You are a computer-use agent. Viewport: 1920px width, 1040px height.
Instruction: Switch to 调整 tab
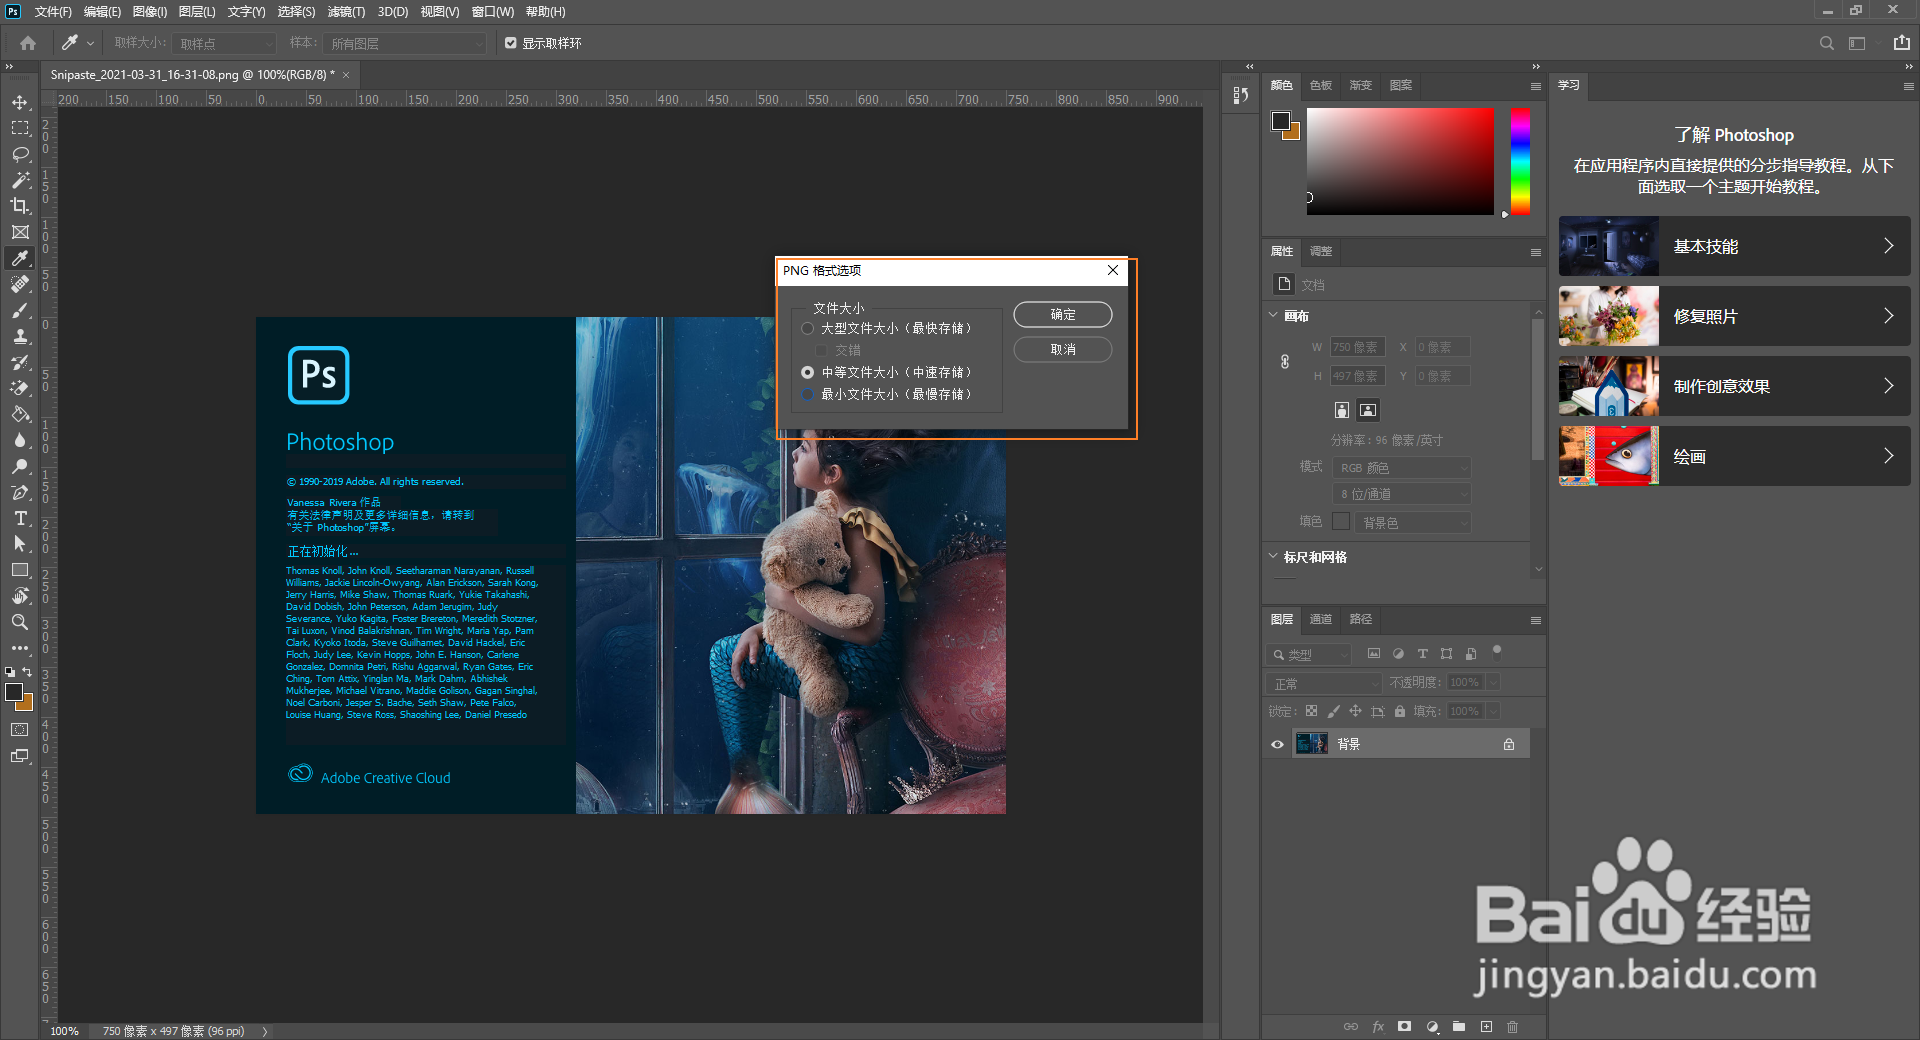(x=1321, y=251)
